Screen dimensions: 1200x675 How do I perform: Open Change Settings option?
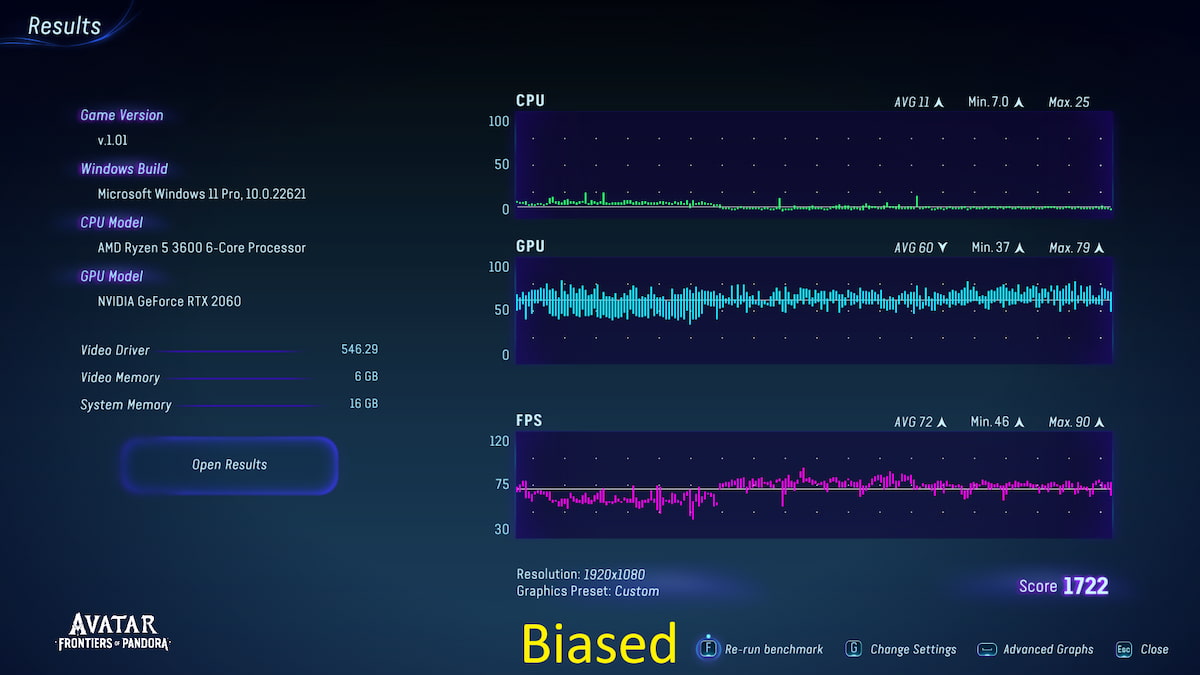(x=913, y=649)
